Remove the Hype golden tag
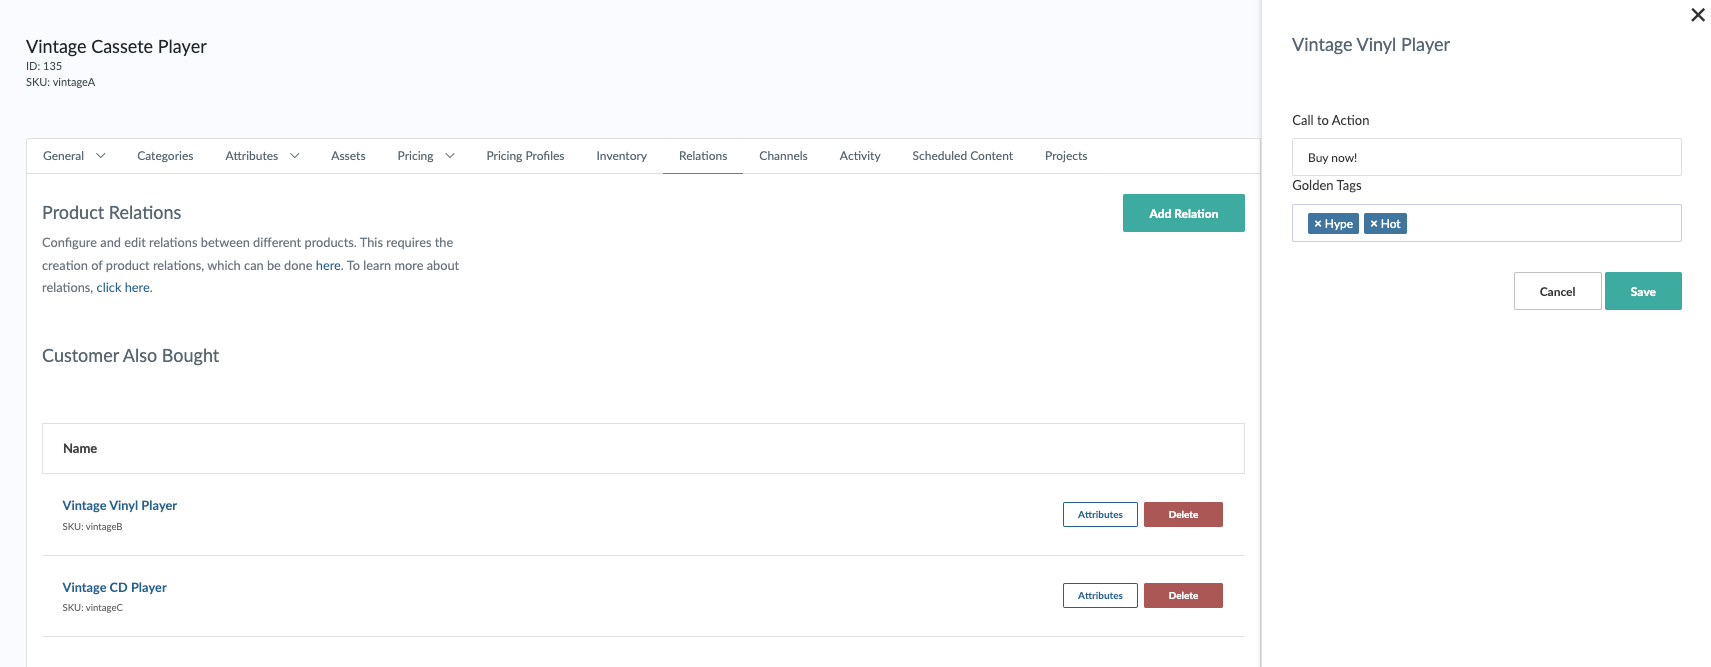Image resolution: width=1711 pixels, height=667 pixels. pos(1318,224)
